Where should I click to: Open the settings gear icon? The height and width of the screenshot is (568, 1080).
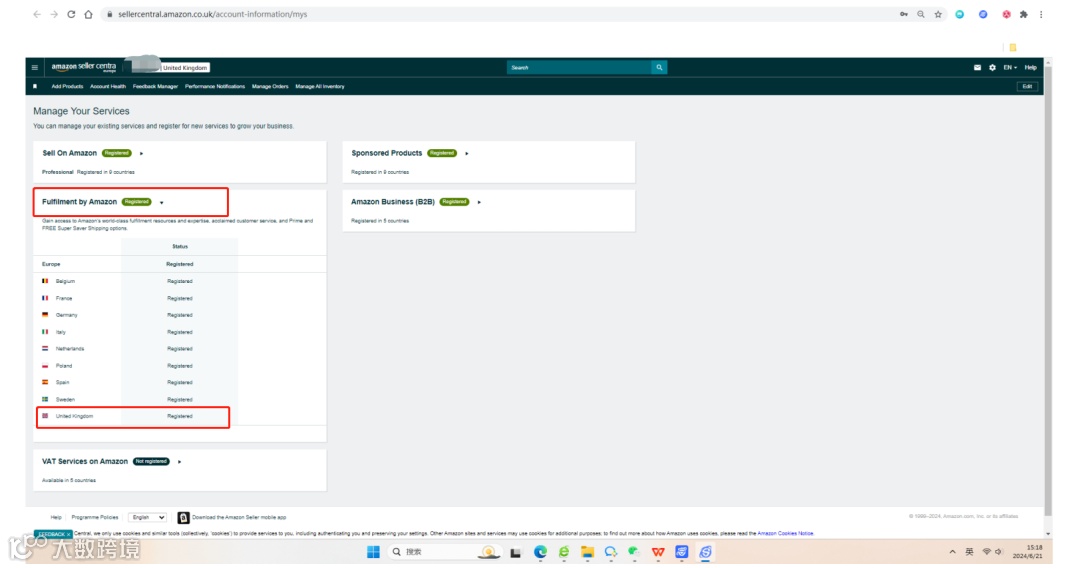(993, 67)
